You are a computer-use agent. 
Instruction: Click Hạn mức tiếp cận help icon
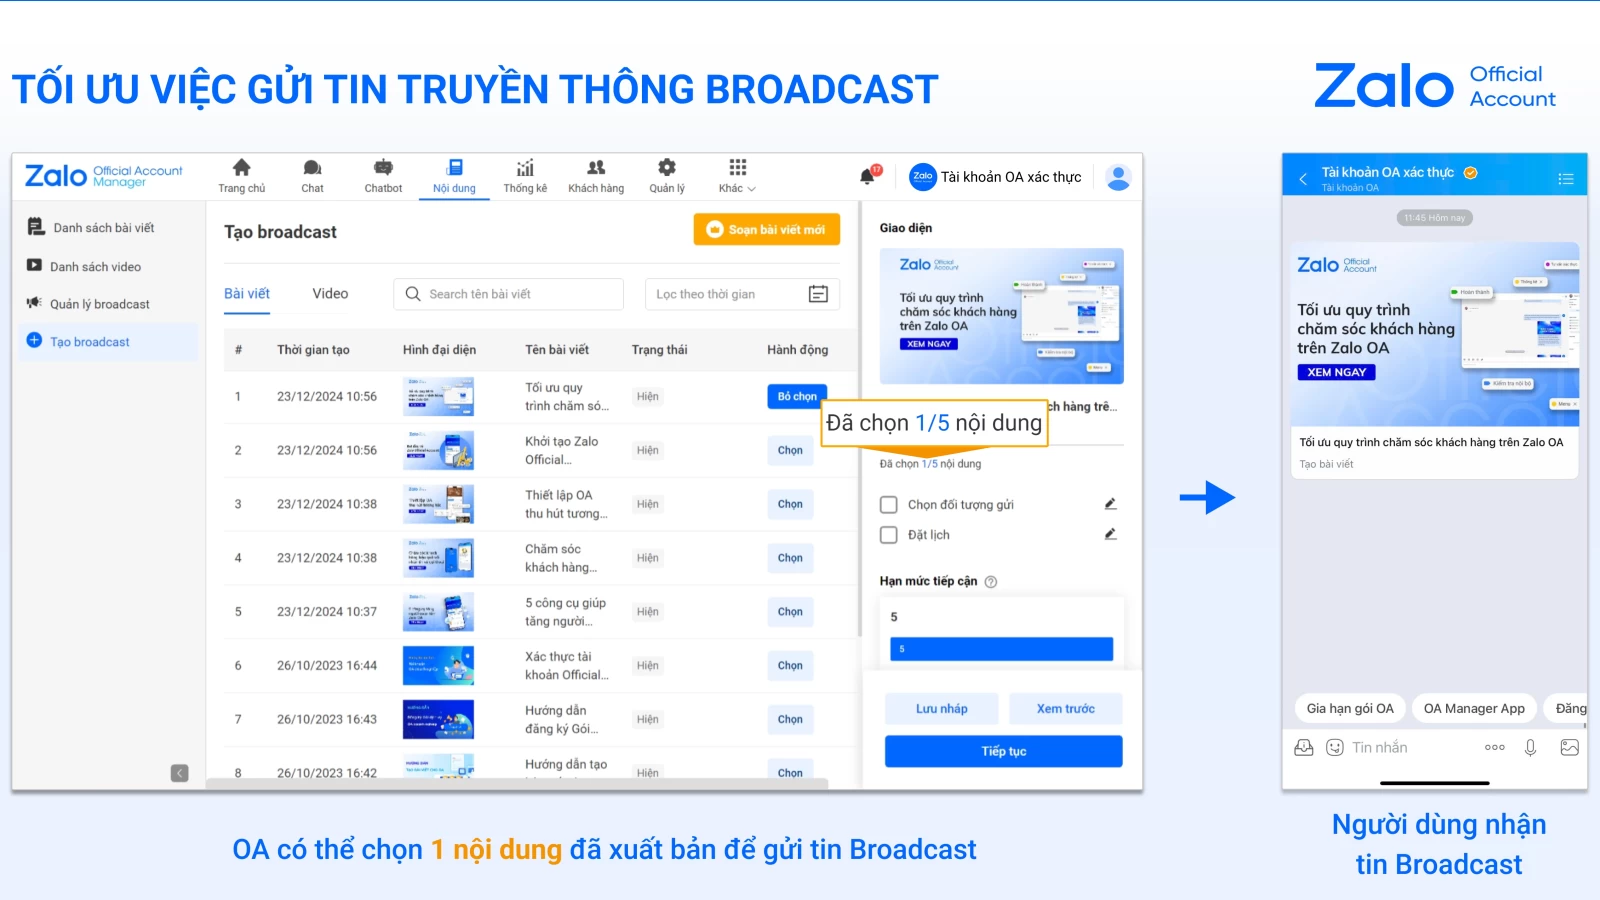pyautogui.click(x=991, y=582)
